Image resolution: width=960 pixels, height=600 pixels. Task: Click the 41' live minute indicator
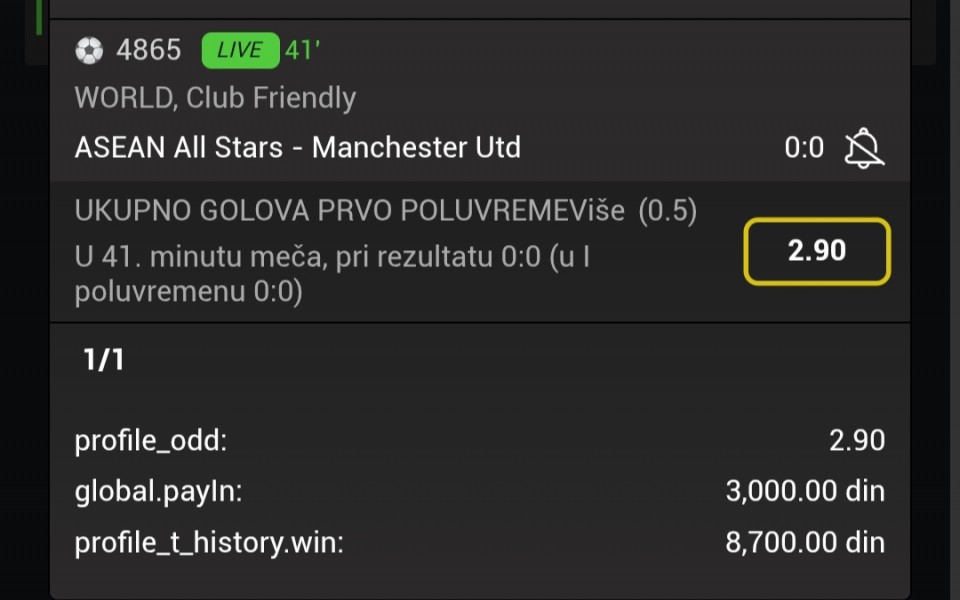pos(302,50)
